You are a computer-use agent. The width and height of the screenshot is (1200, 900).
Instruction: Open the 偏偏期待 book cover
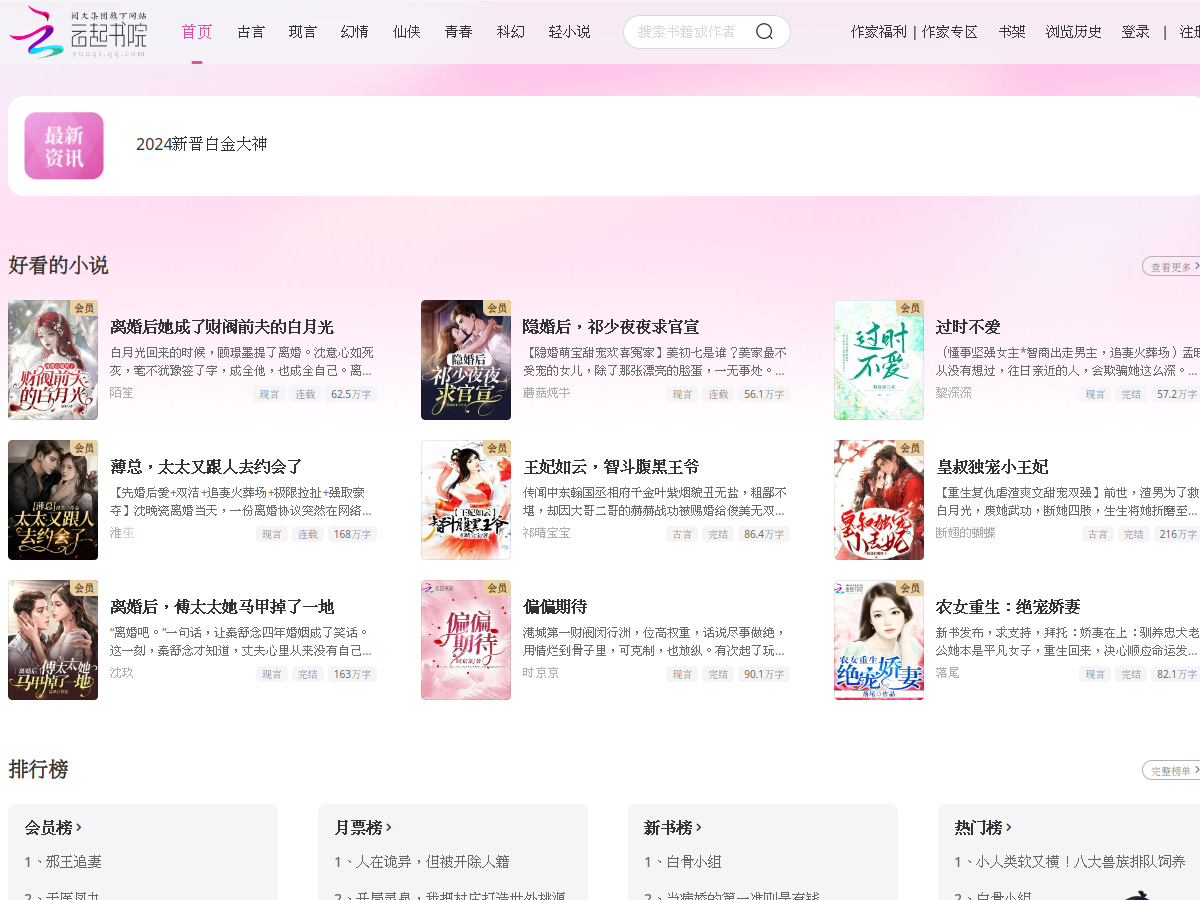[x=466, y=640]
